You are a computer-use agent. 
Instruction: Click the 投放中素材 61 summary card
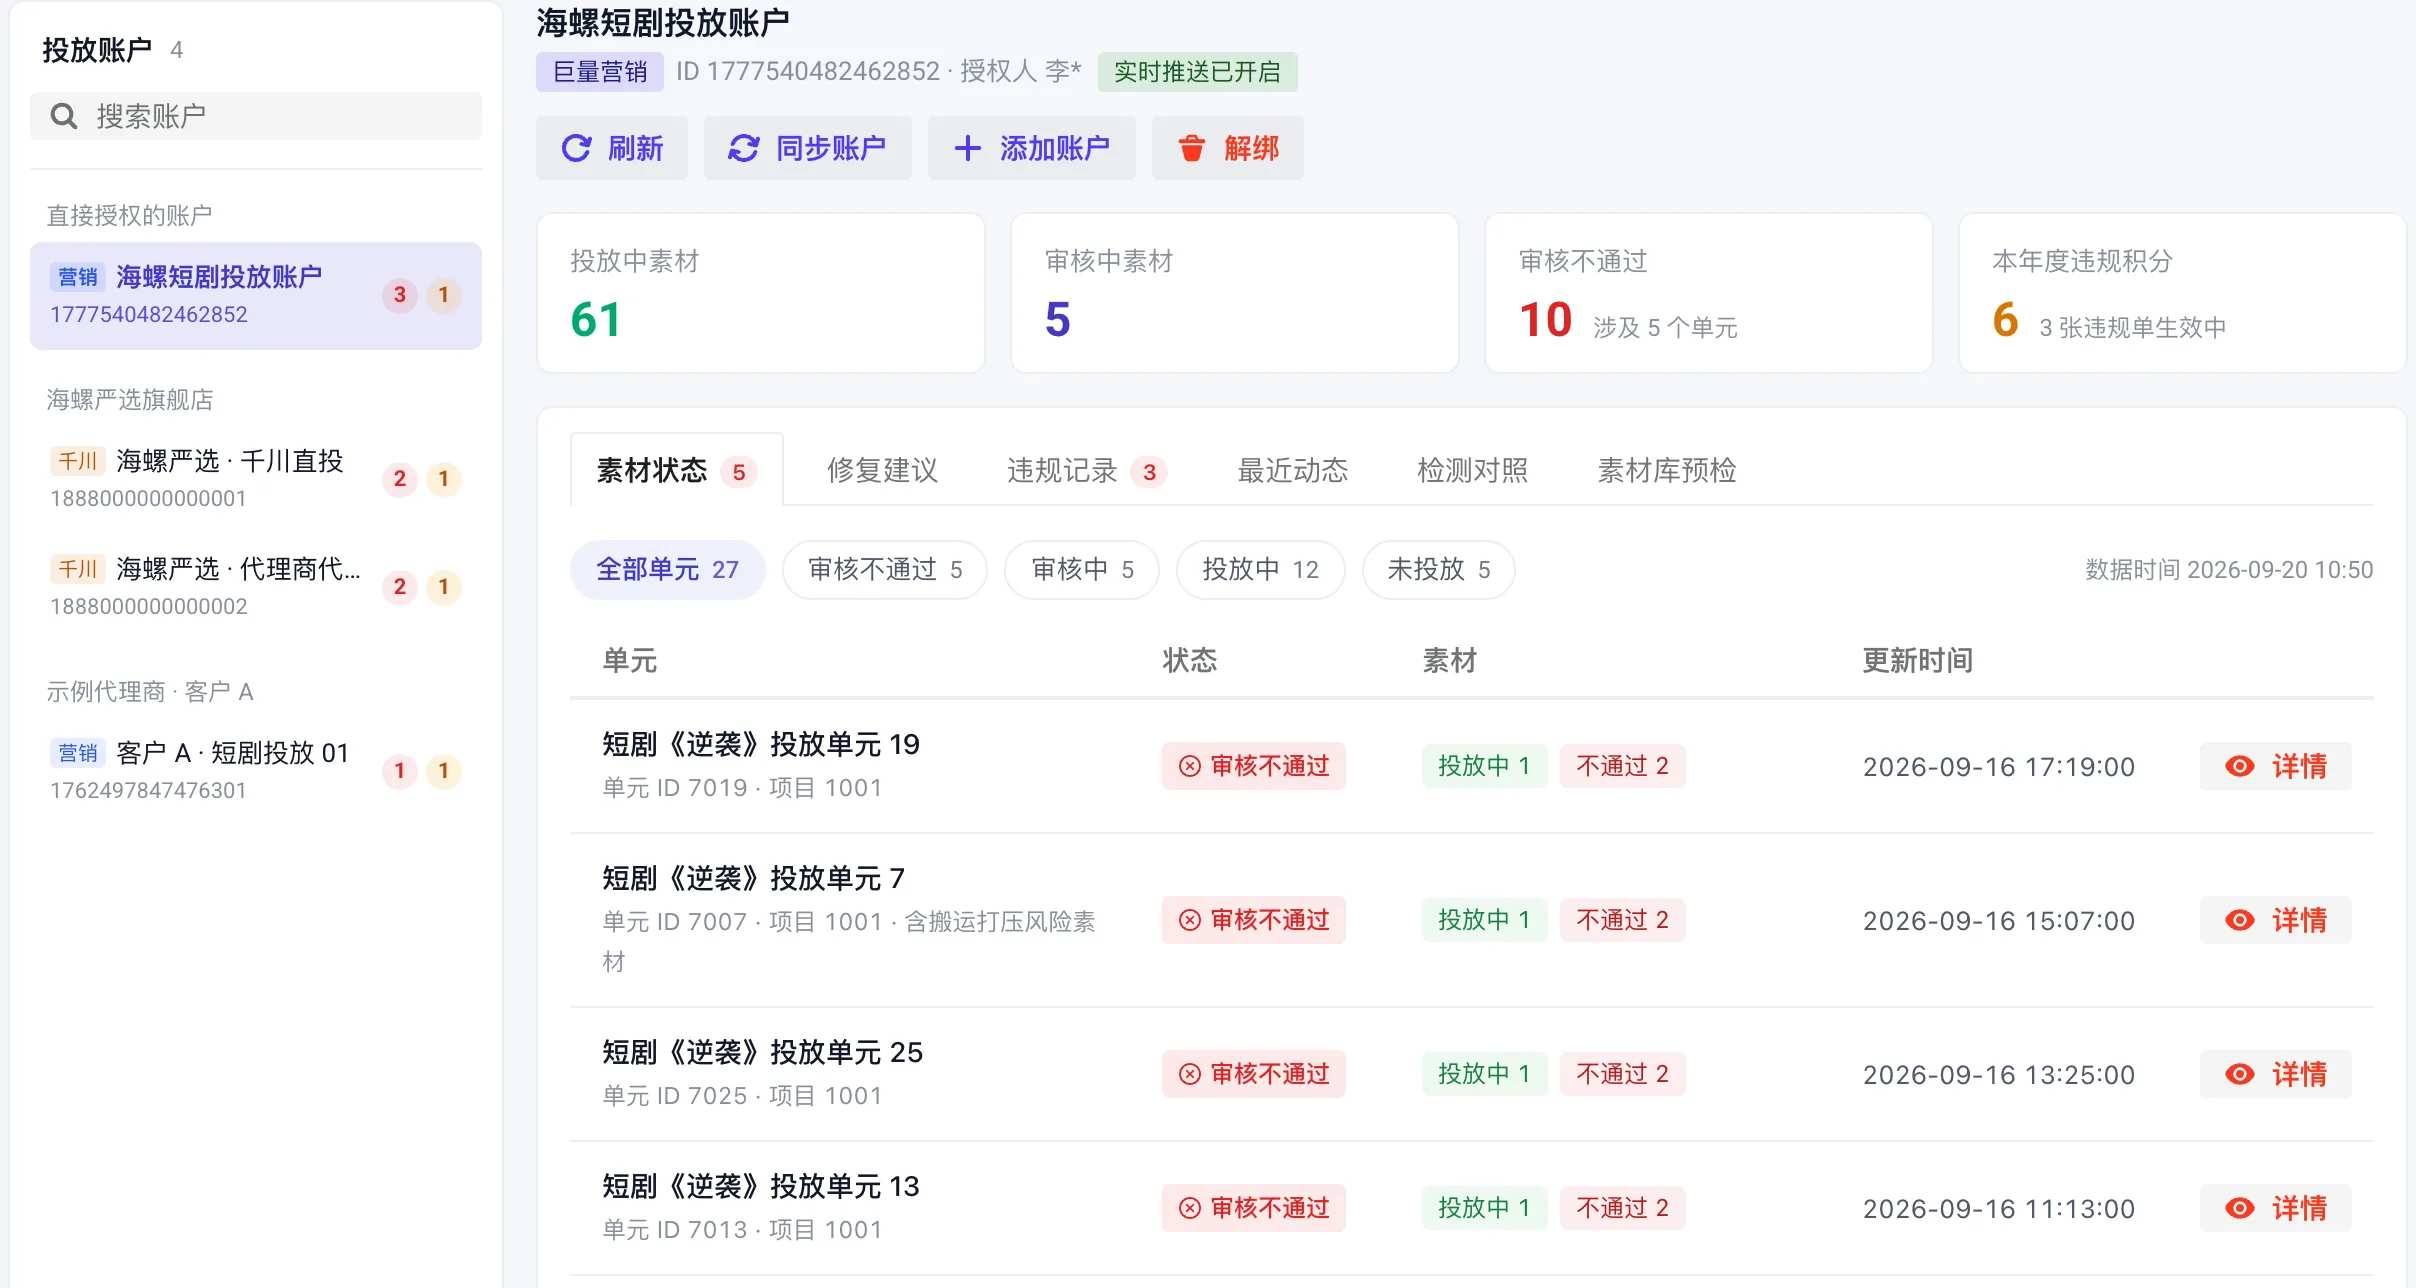(x=761, y=293)
